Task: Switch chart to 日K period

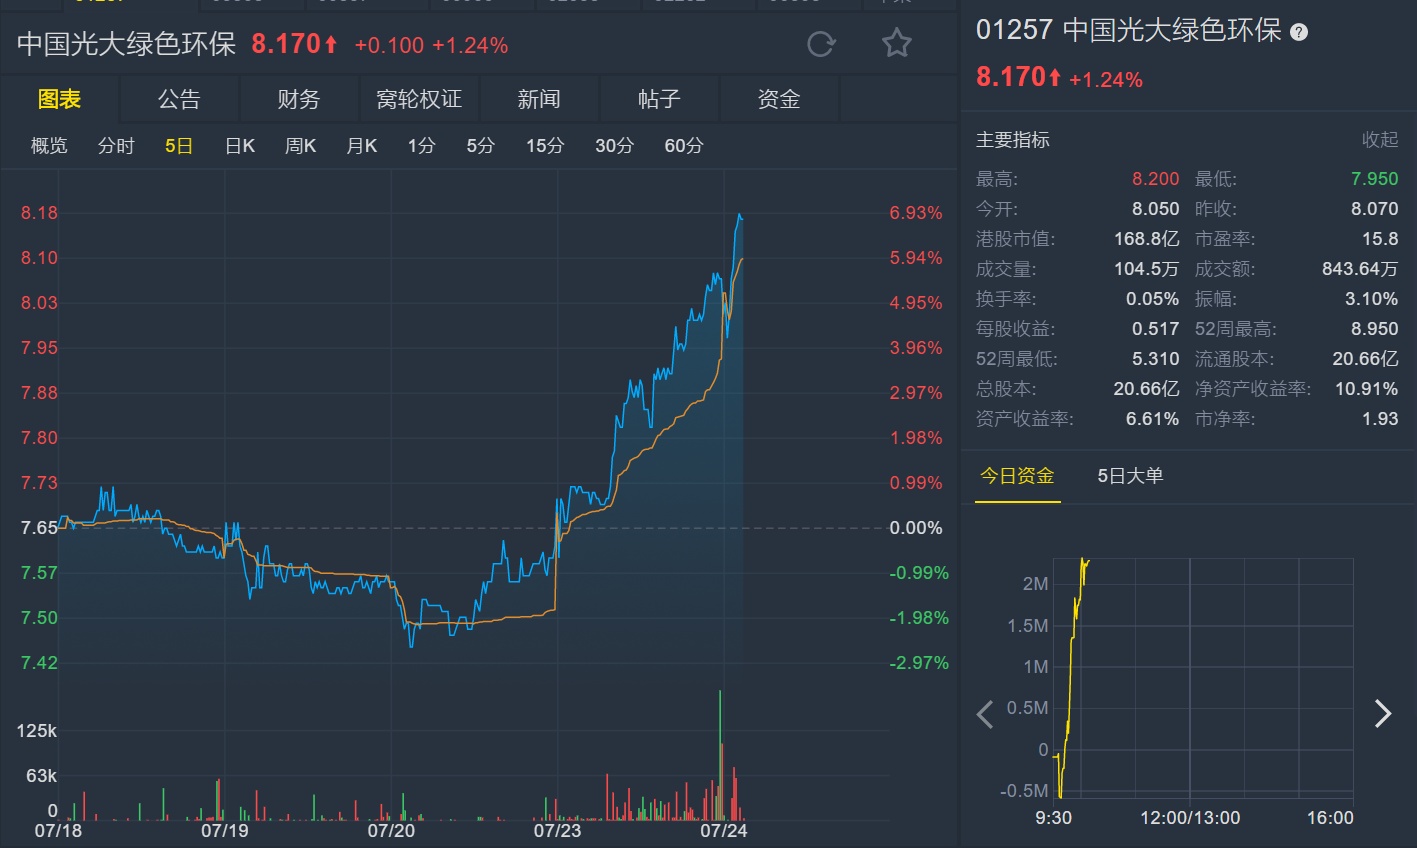Action: (240, 146)
